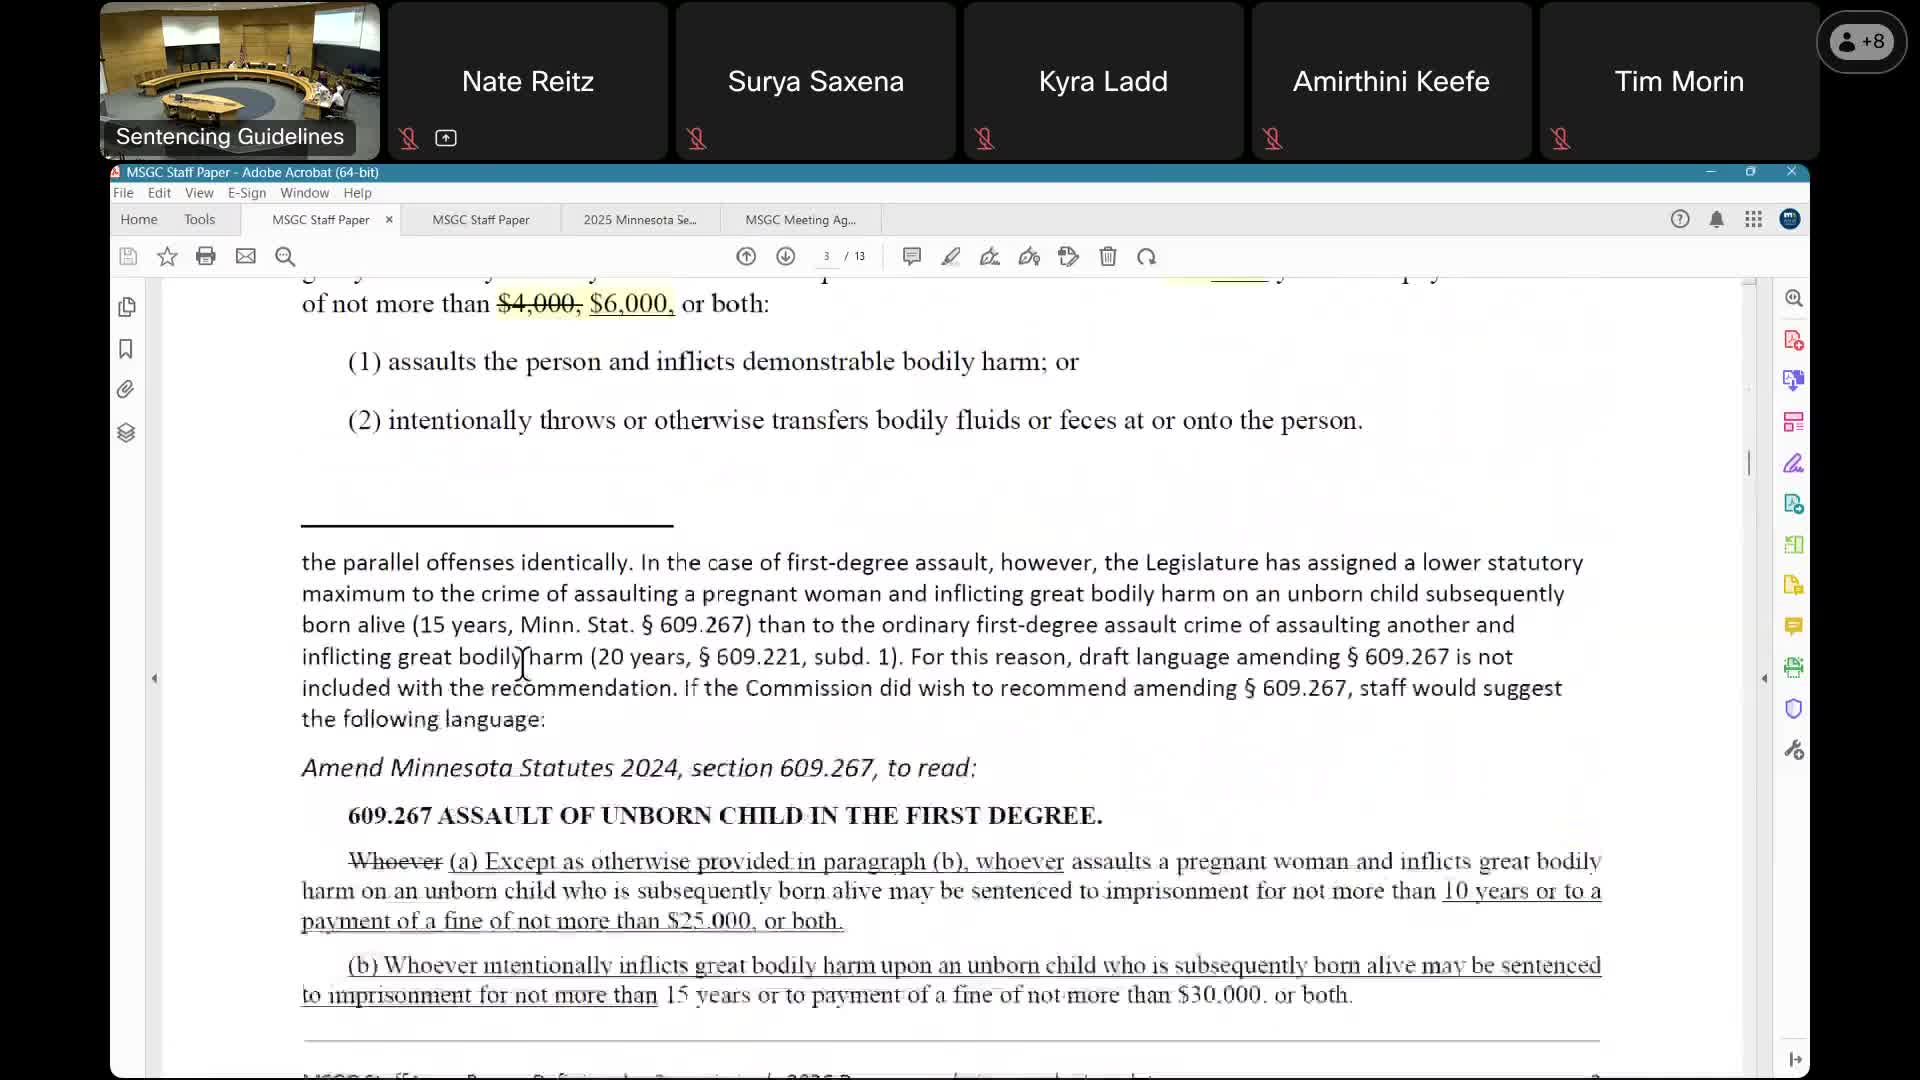The width and height of the screenshot is (1920, 1080).
Task: Open the Find text magnifier tool
Action: (x=285, y=256)
